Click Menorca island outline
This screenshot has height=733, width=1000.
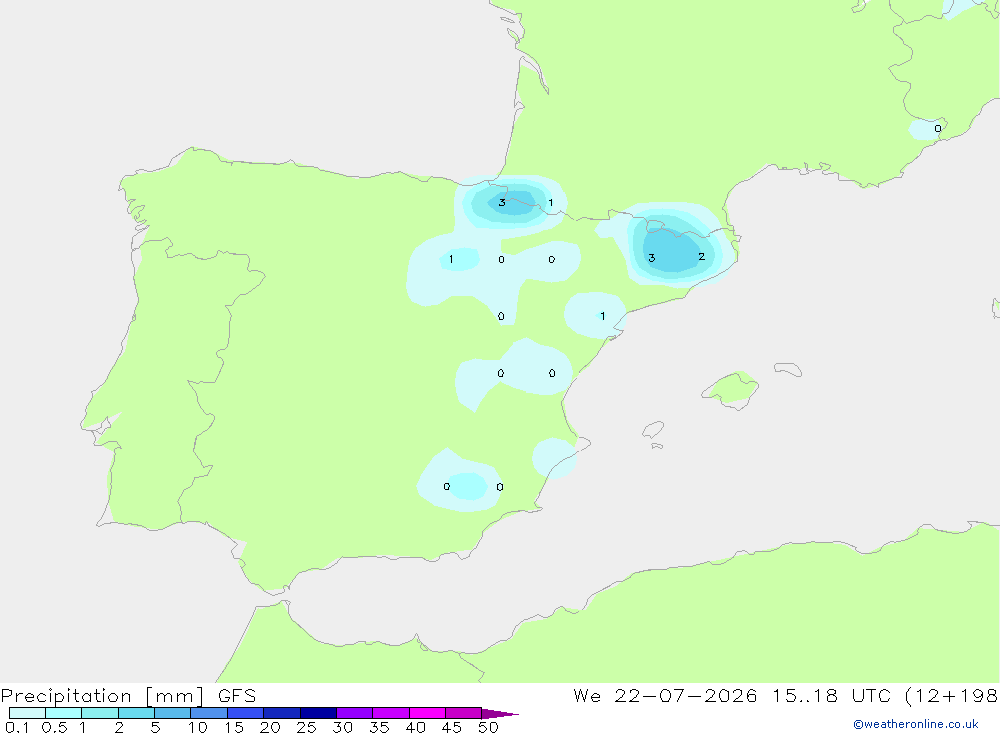click(788, 369)
